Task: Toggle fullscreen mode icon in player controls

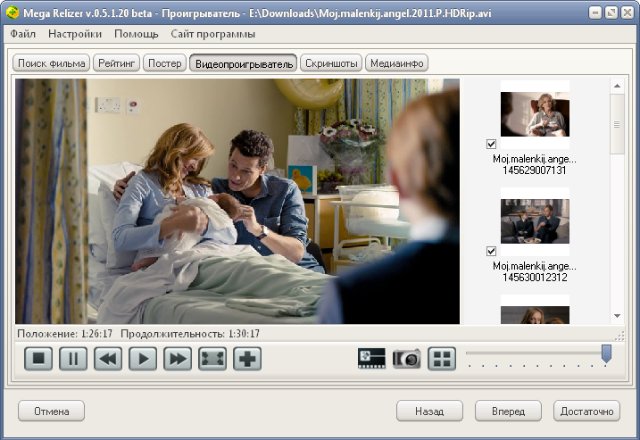Action: click(212, 359)
